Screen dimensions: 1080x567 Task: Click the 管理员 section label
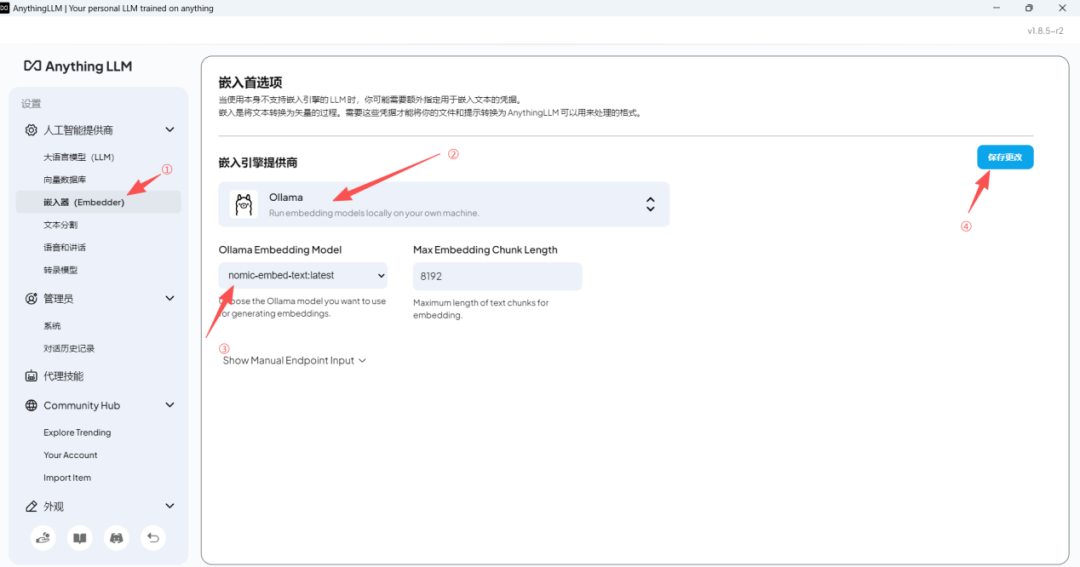(59, 298)
